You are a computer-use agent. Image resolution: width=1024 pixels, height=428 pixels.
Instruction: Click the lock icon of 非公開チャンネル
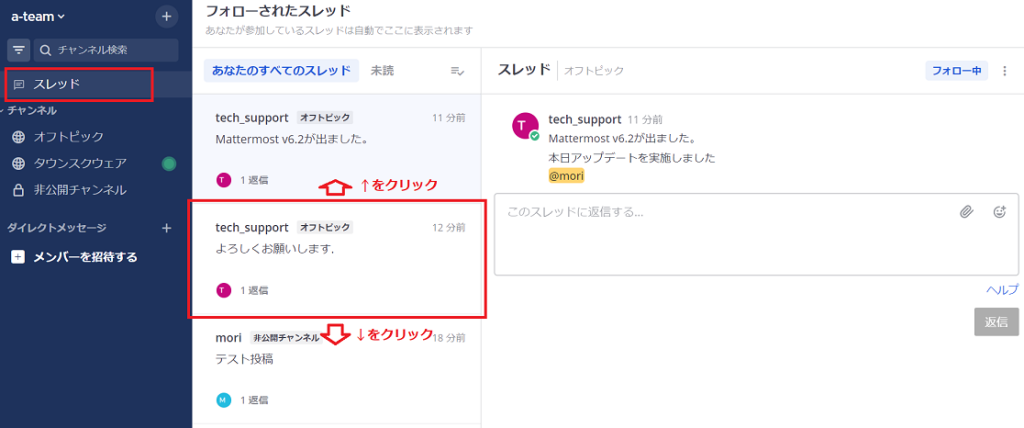20,190
